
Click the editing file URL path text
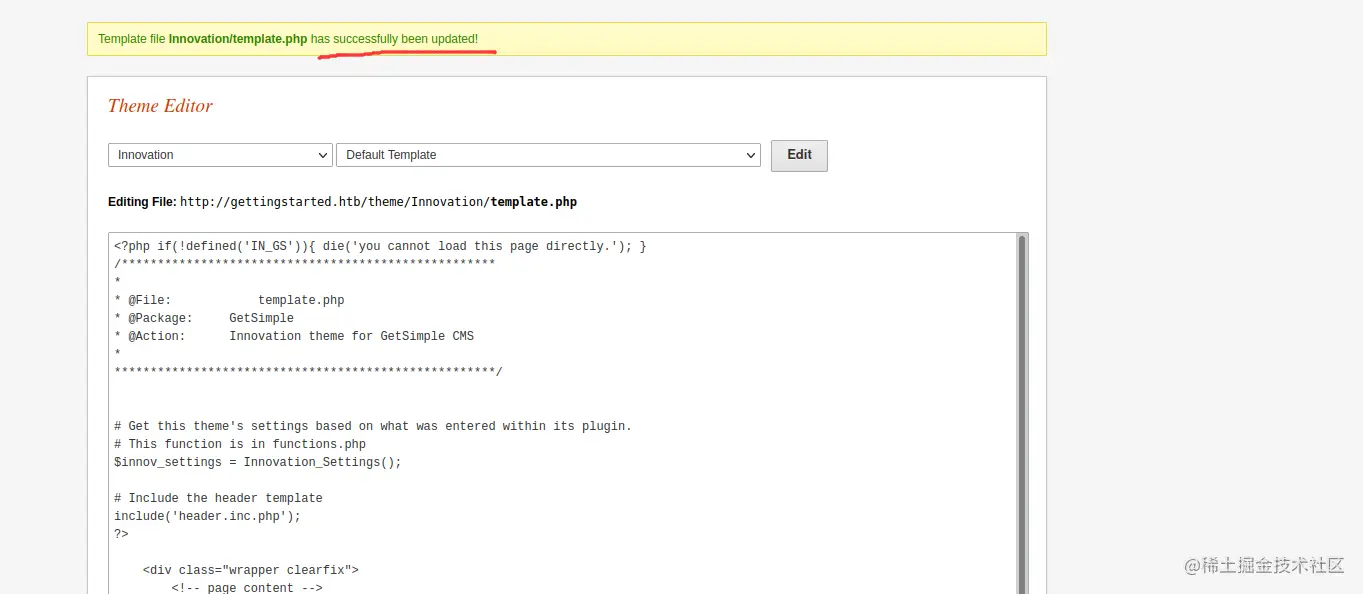tap(378, 202)
